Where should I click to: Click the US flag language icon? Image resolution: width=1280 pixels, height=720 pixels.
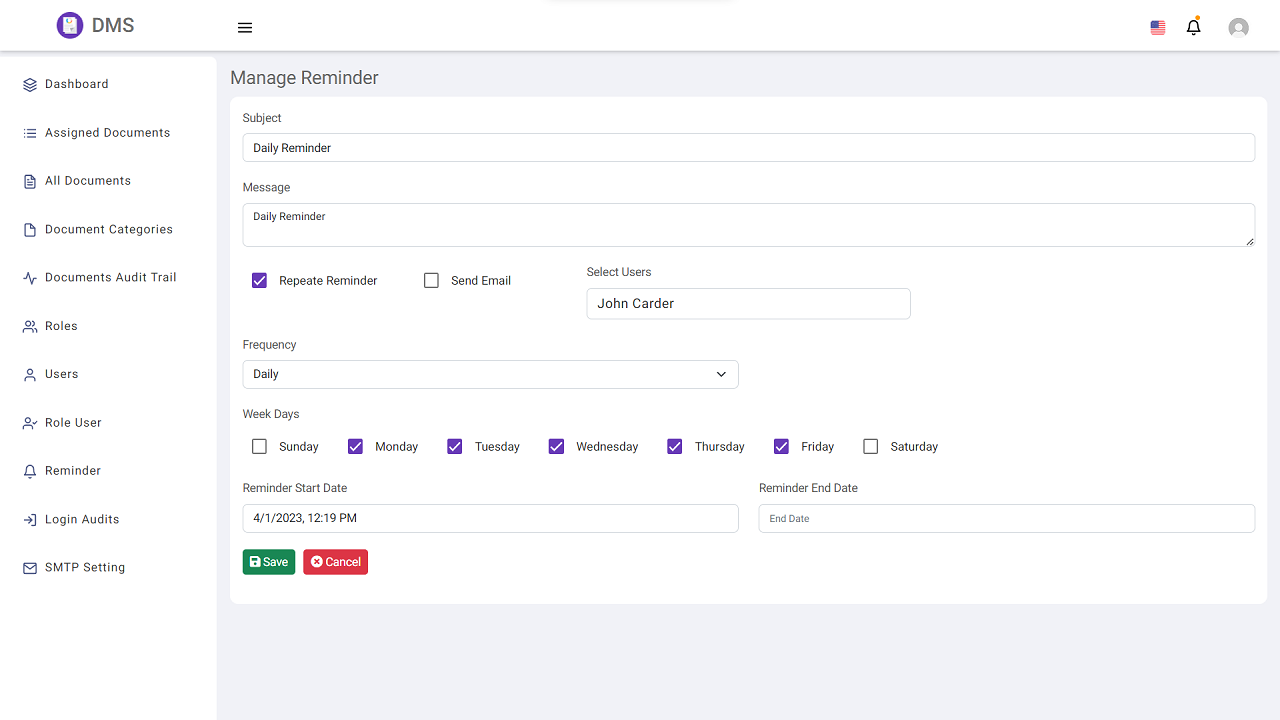pos(1158,28)
